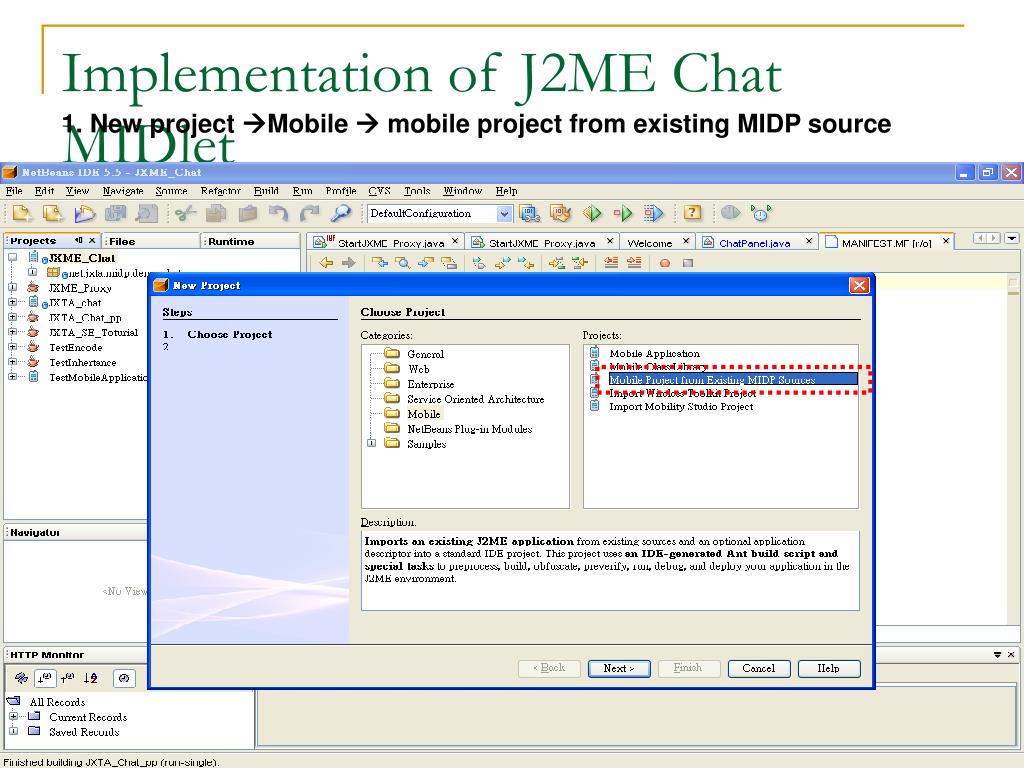Image resolution: width=1024 pixels, height=768 pixels.
Task: Select the Enterprise category
Action: (x=430, y=384)
